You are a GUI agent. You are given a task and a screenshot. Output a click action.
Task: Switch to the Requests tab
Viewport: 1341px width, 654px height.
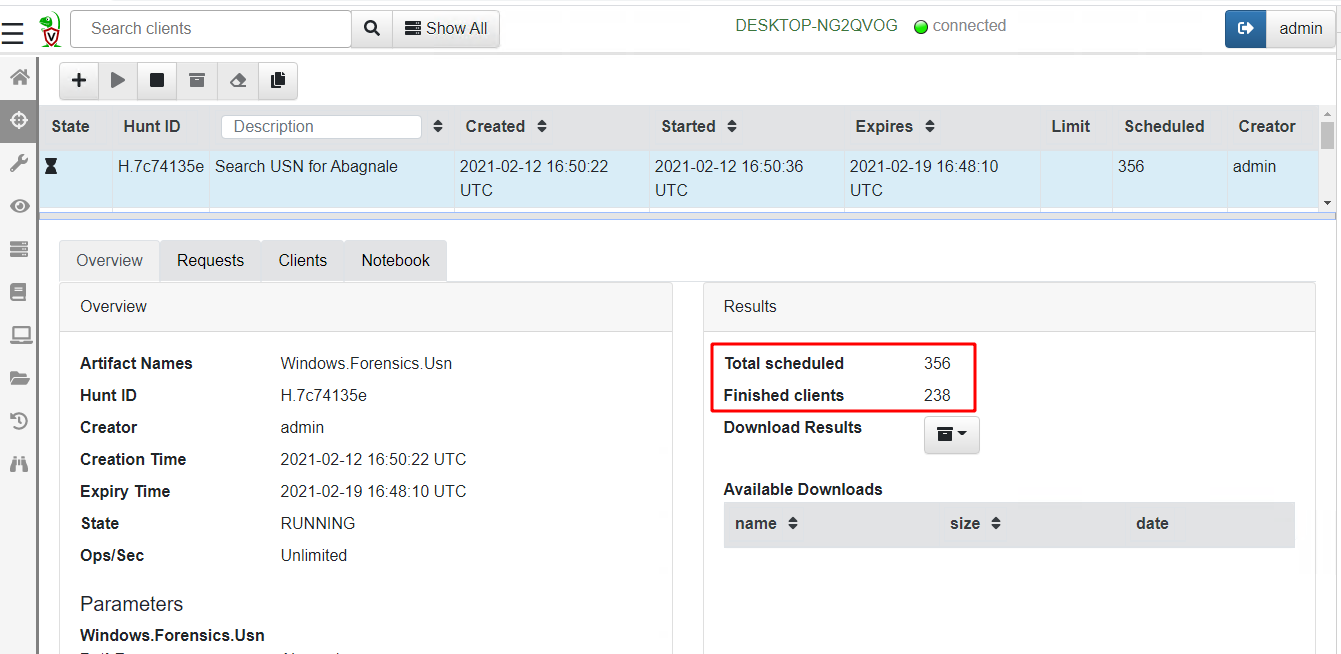pos(210,261)
